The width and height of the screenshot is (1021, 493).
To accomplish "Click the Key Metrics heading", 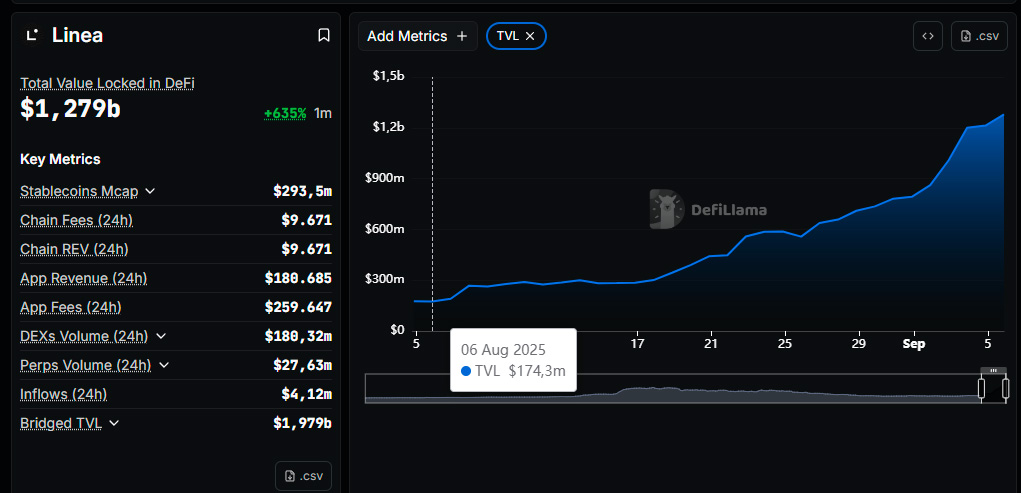I will 60,159.
